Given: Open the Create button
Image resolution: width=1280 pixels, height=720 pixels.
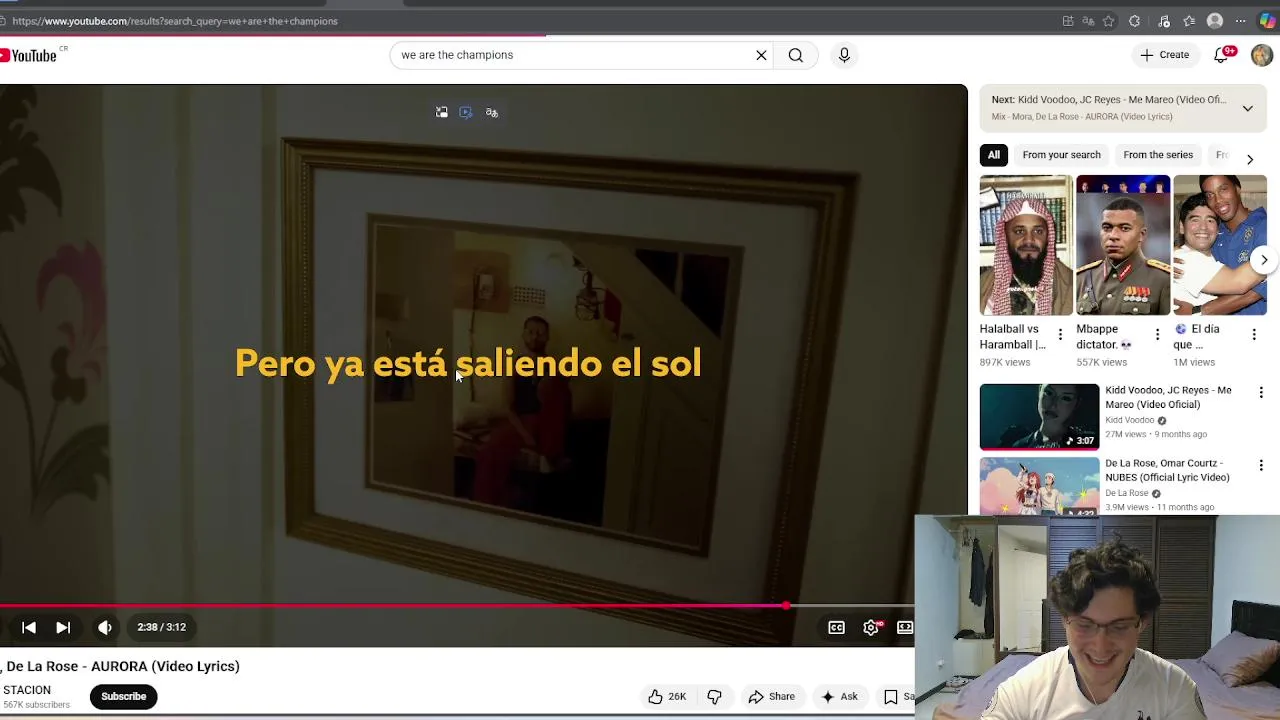Looking at the screenshot, I should click(x=1165, y=55).
